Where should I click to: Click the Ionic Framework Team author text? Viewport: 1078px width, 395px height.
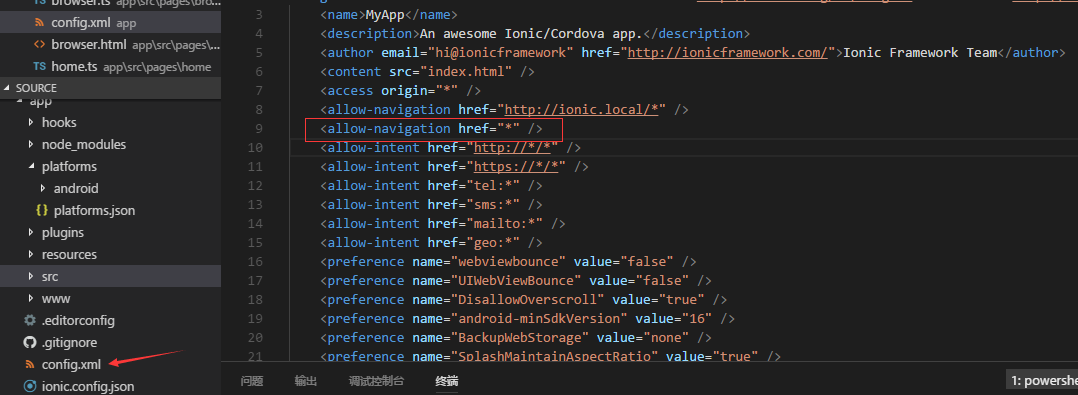coord(920,53)
